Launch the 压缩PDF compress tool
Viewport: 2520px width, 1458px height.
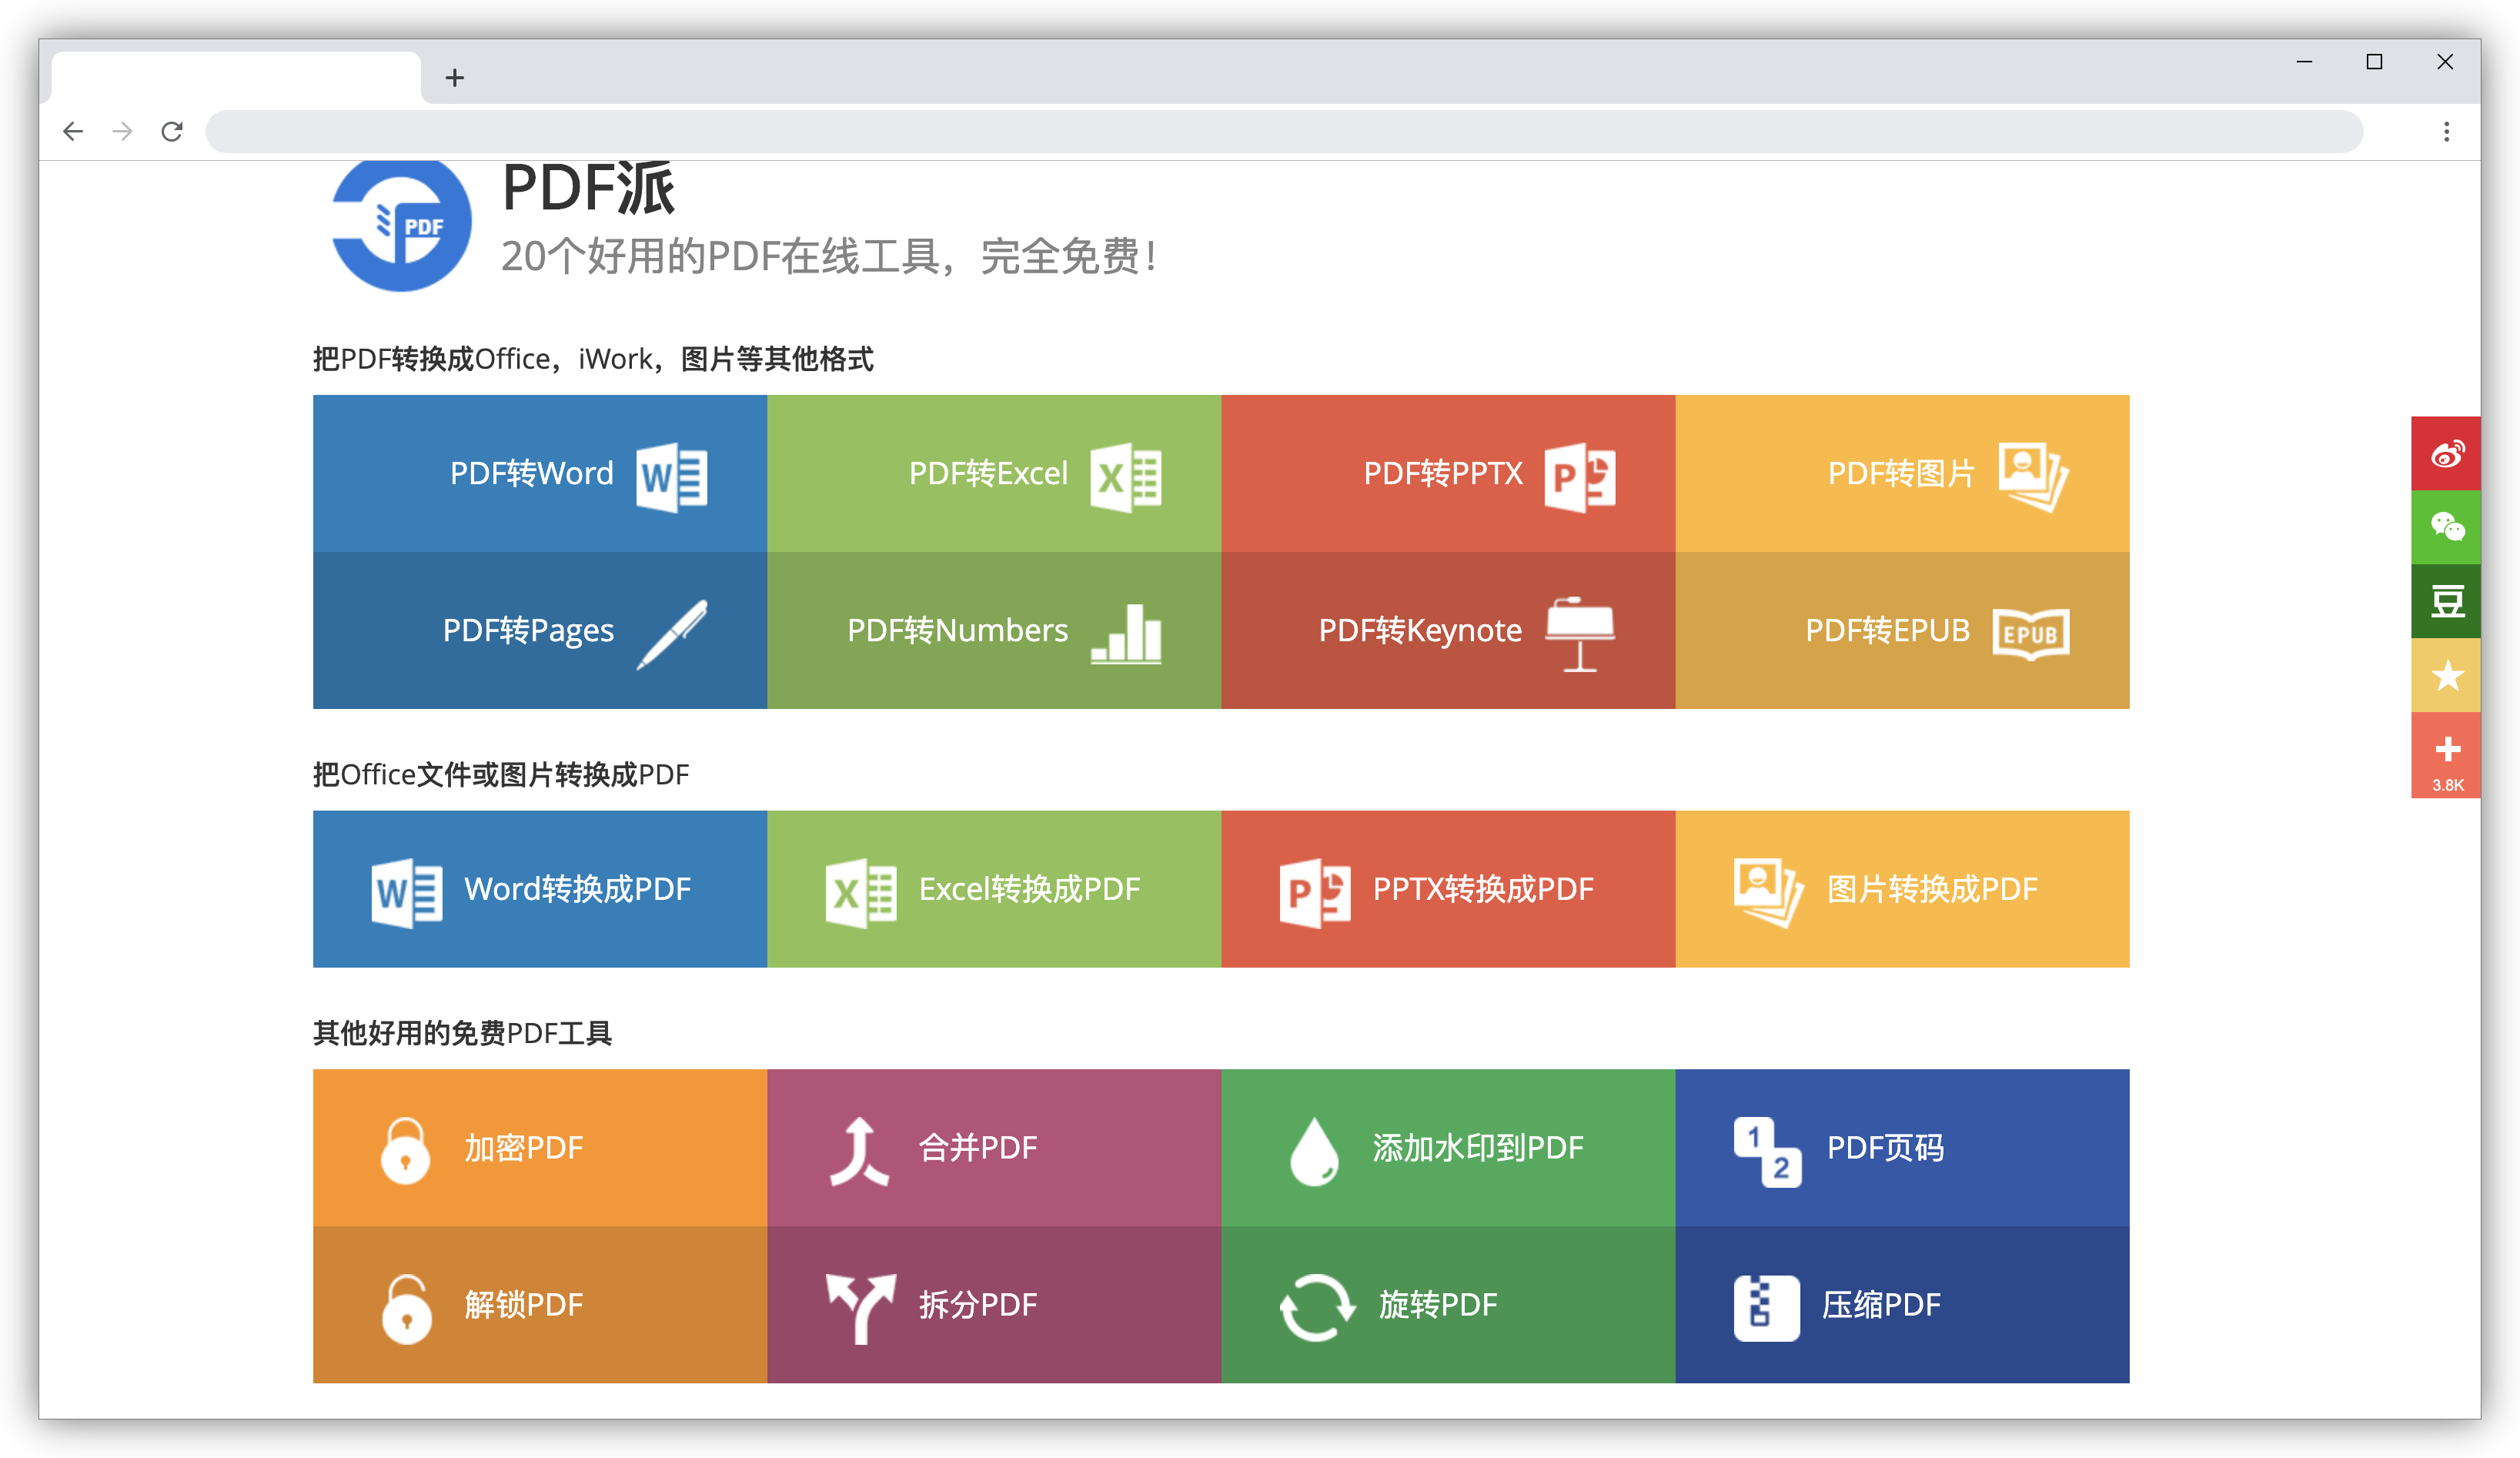pyautogui.click(x=1902, y=1304)
